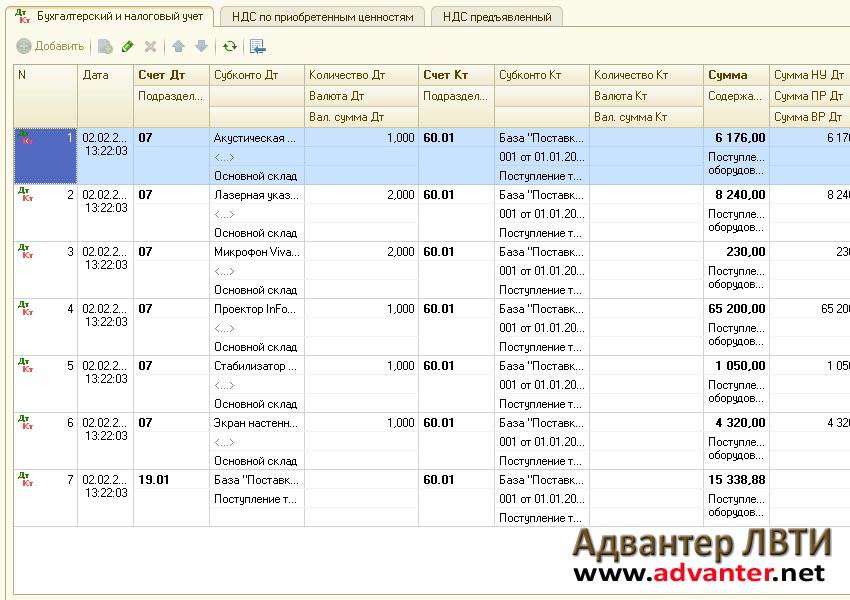Image resolution: width=850 pixels, height=600 pixels.
Task: Click the sum 65 200,00
Action: (x=737, y=308)
